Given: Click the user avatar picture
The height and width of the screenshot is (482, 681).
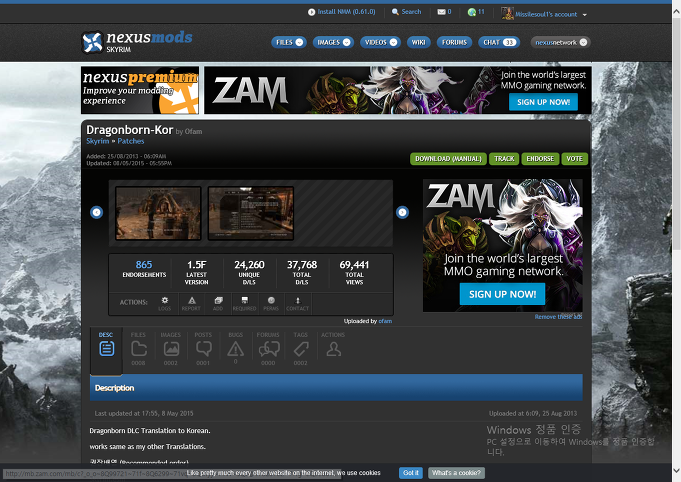Looking at the screenshot, I should (507, 13).
